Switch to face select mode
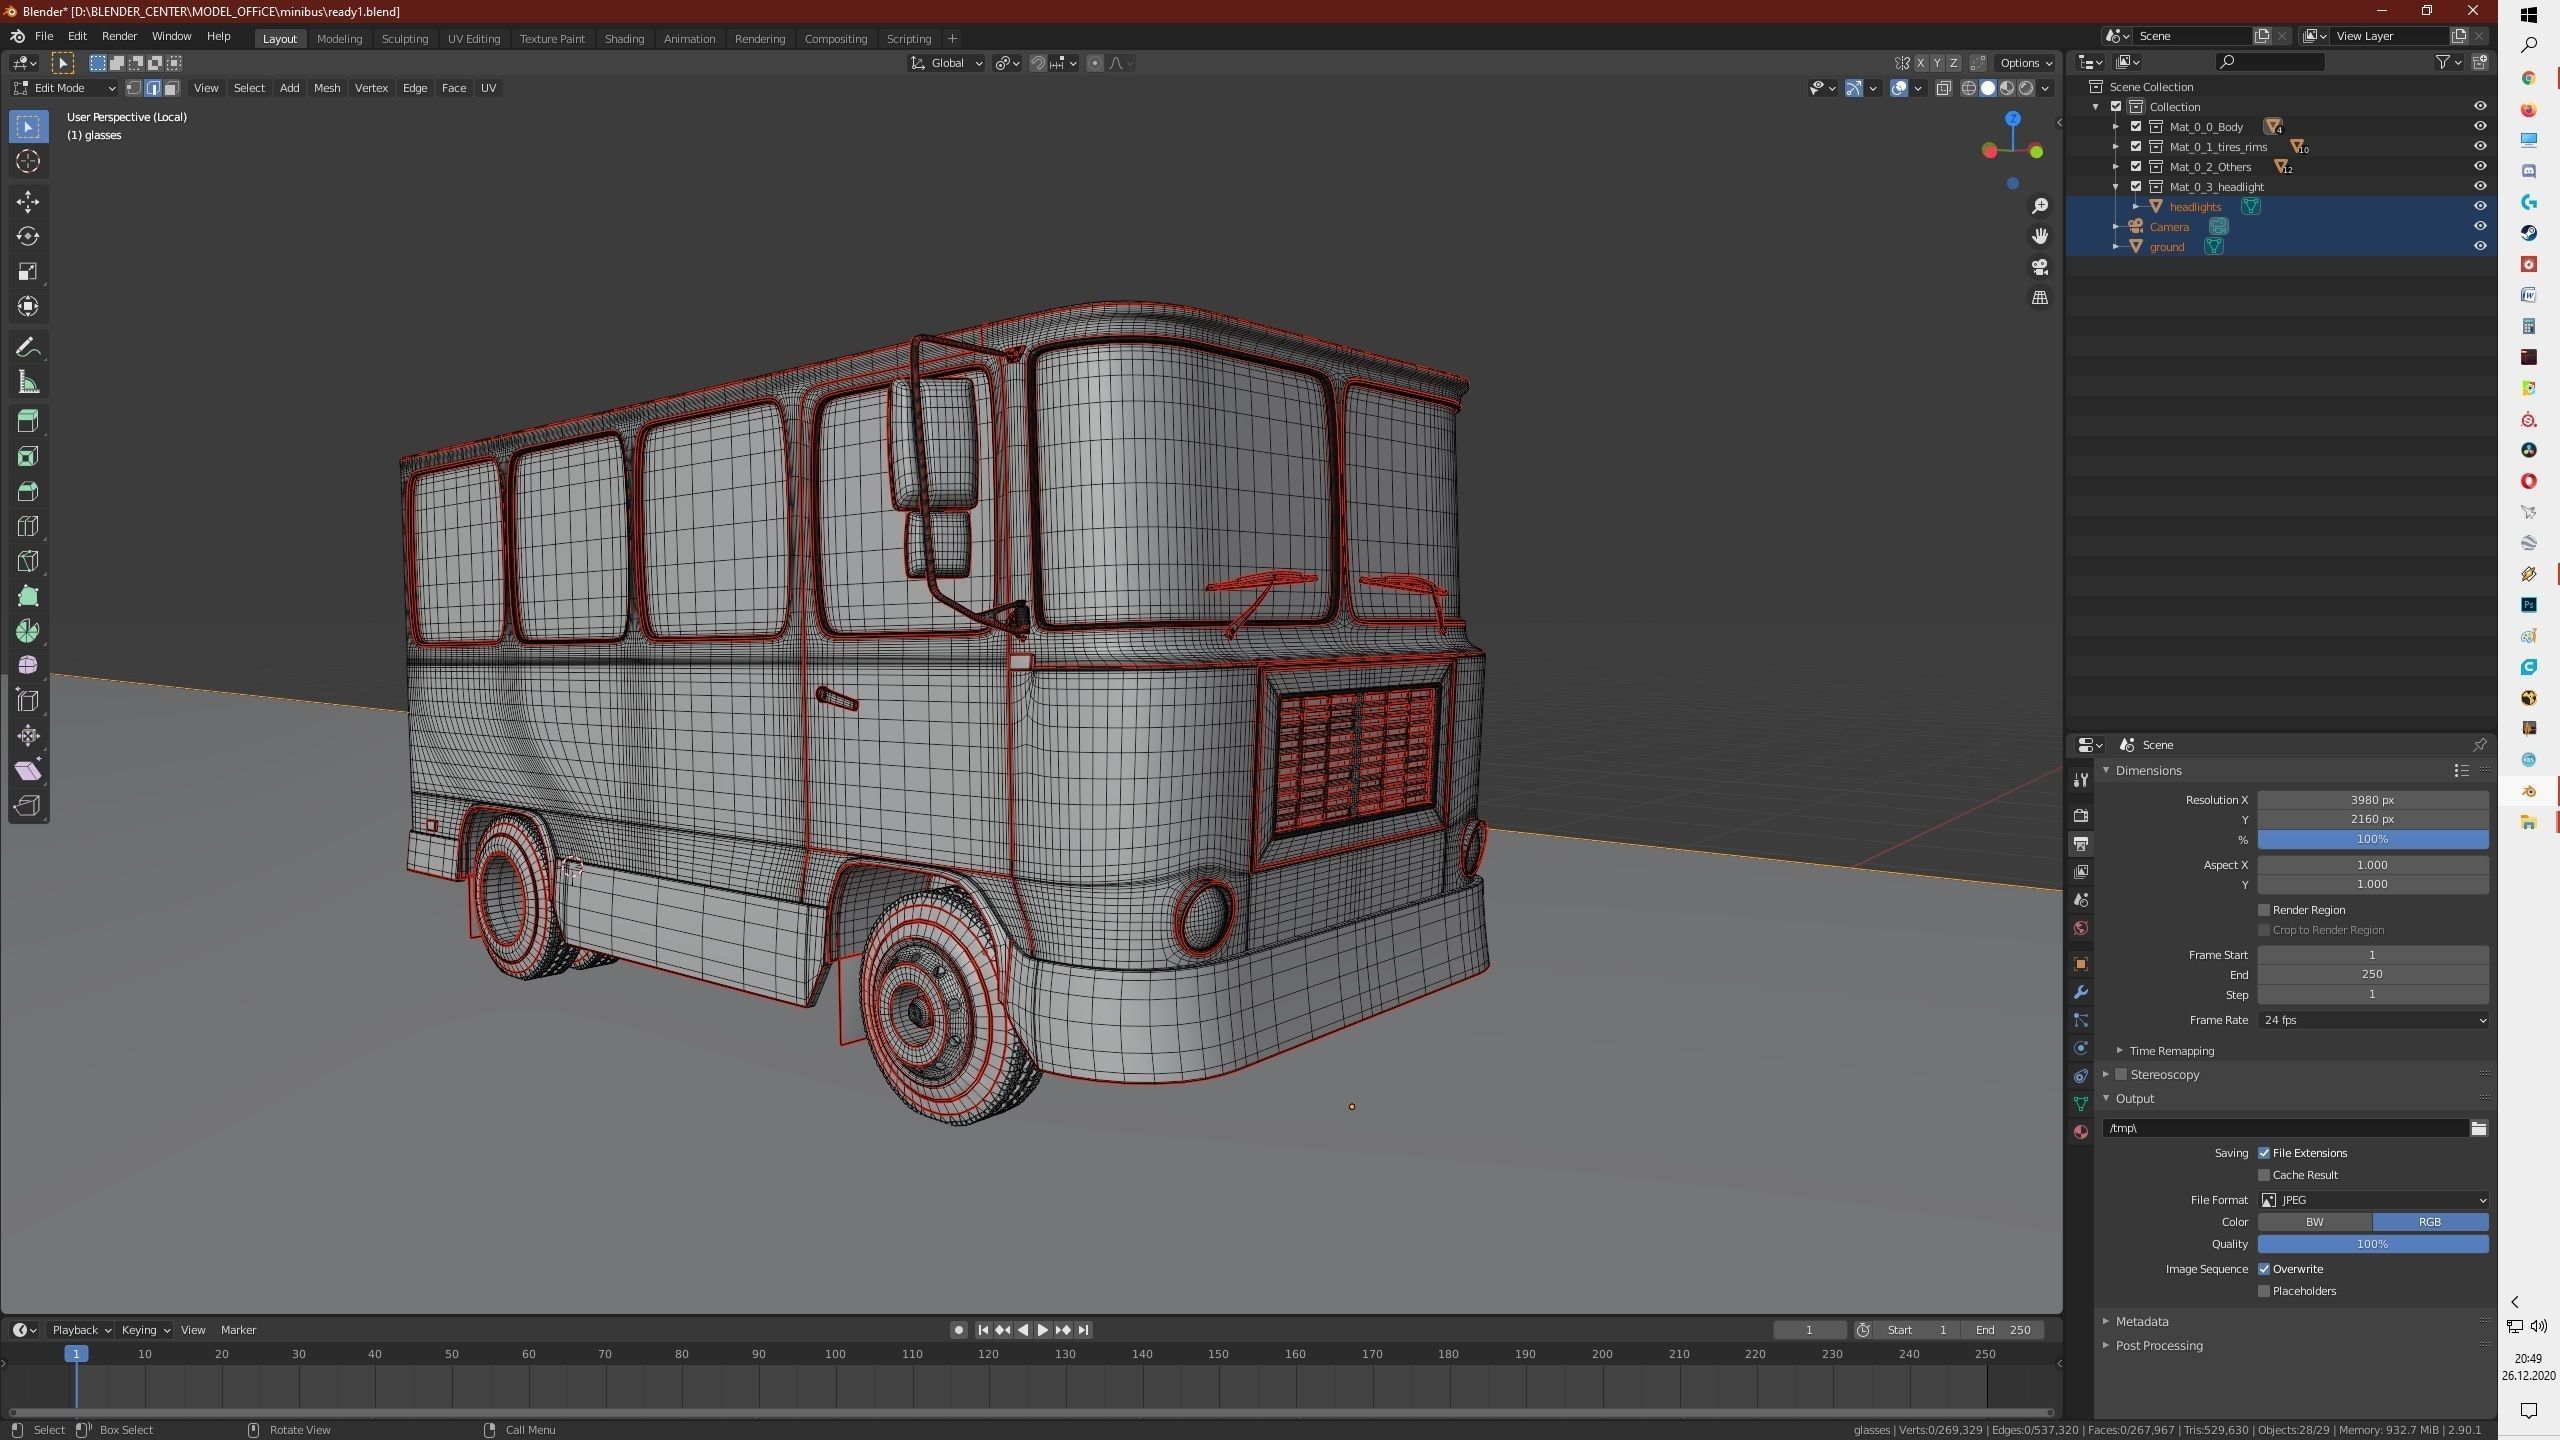The height and width of the screenshot is (1440, 2560). click(172, 88)
